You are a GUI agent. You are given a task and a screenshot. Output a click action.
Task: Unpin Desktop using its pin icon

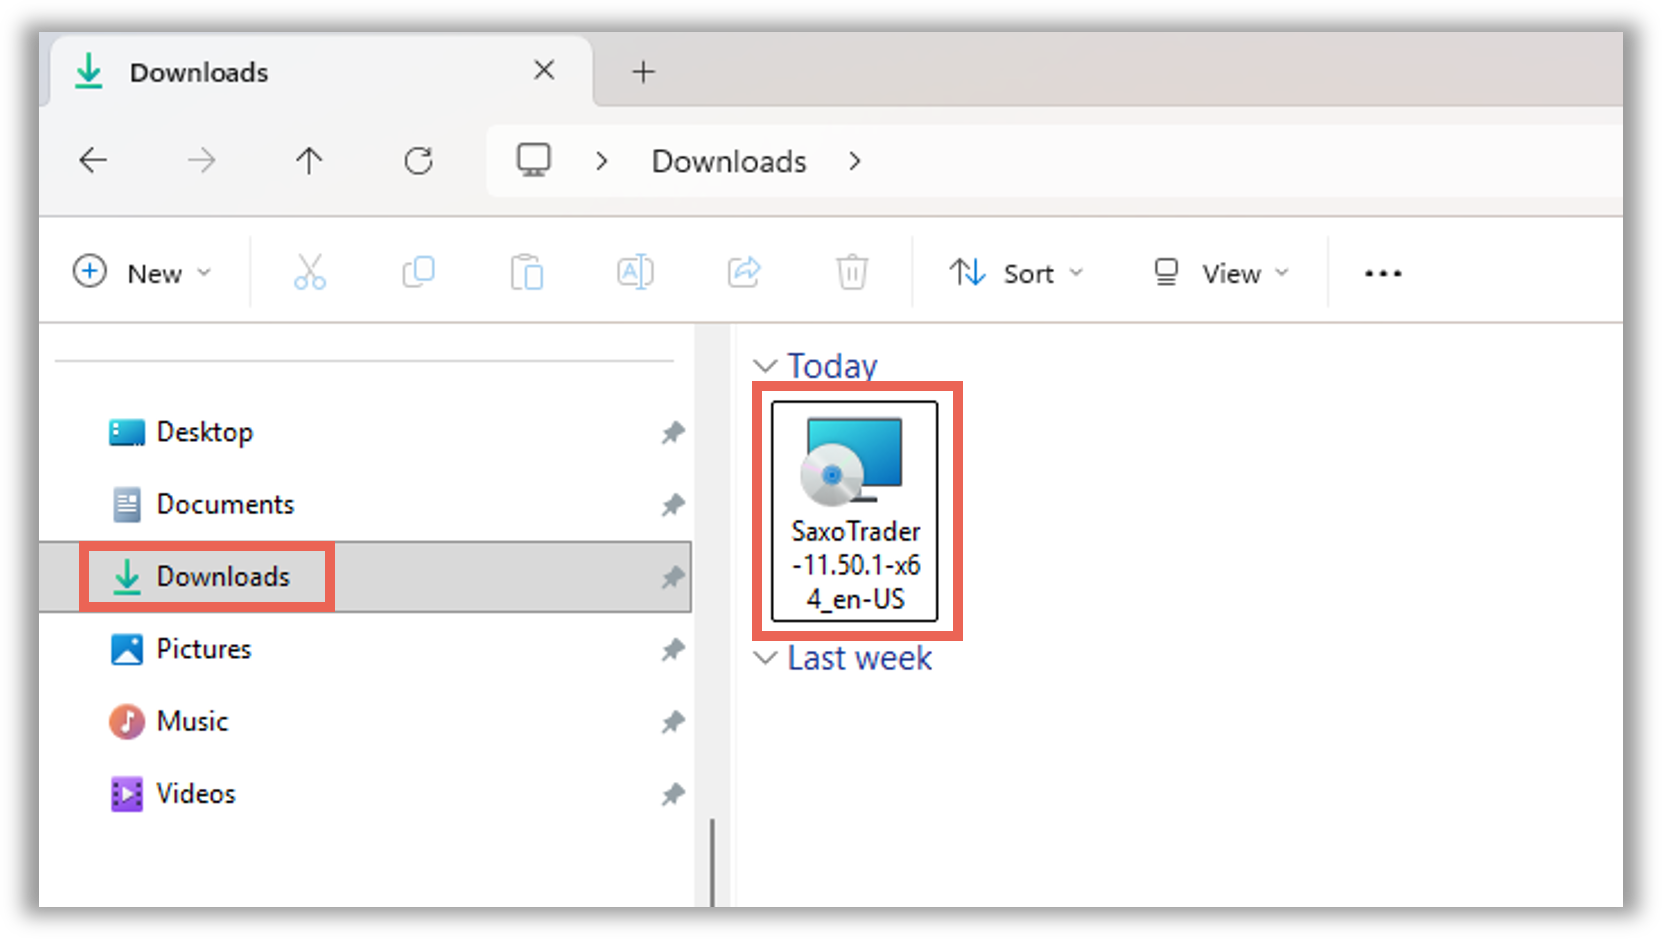pos(672,433)
